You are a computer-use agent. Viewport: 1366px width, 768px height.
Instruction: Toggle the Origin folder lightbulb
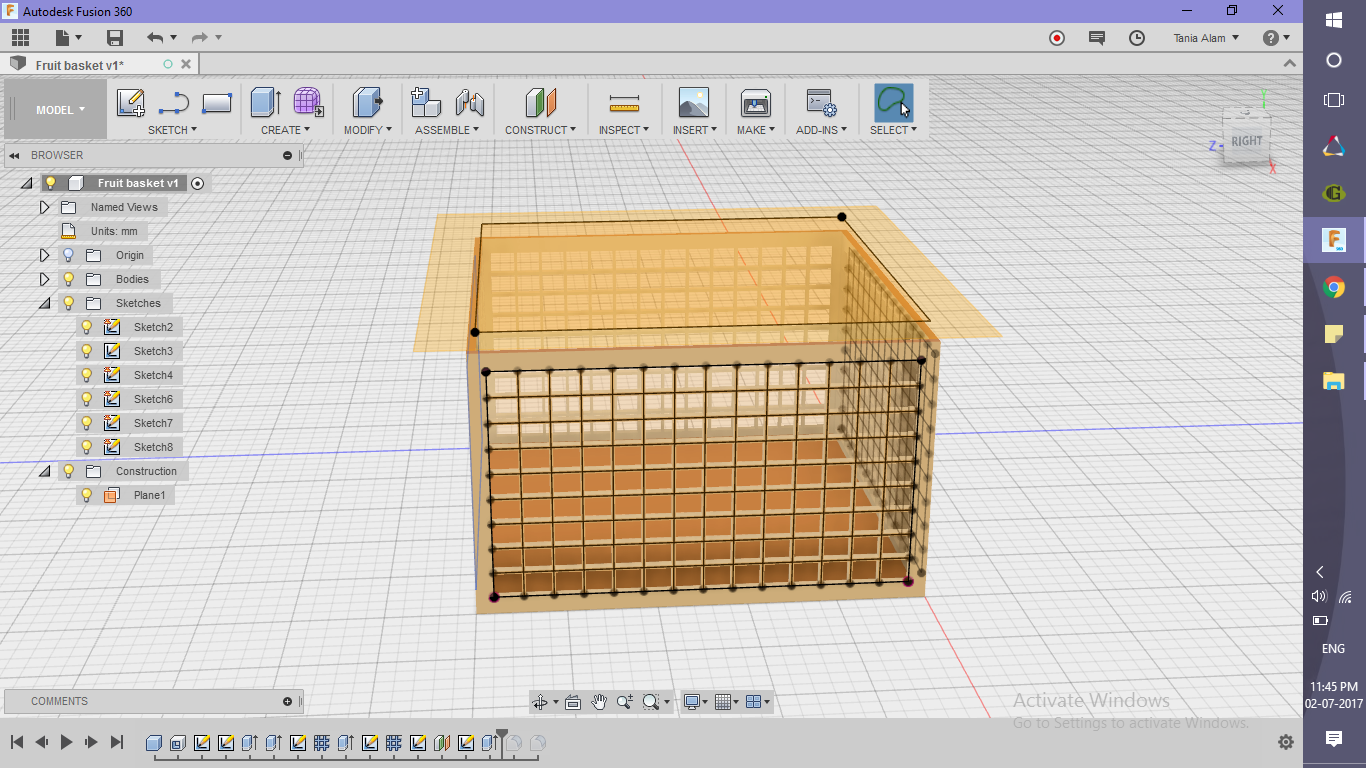point(68,255)
